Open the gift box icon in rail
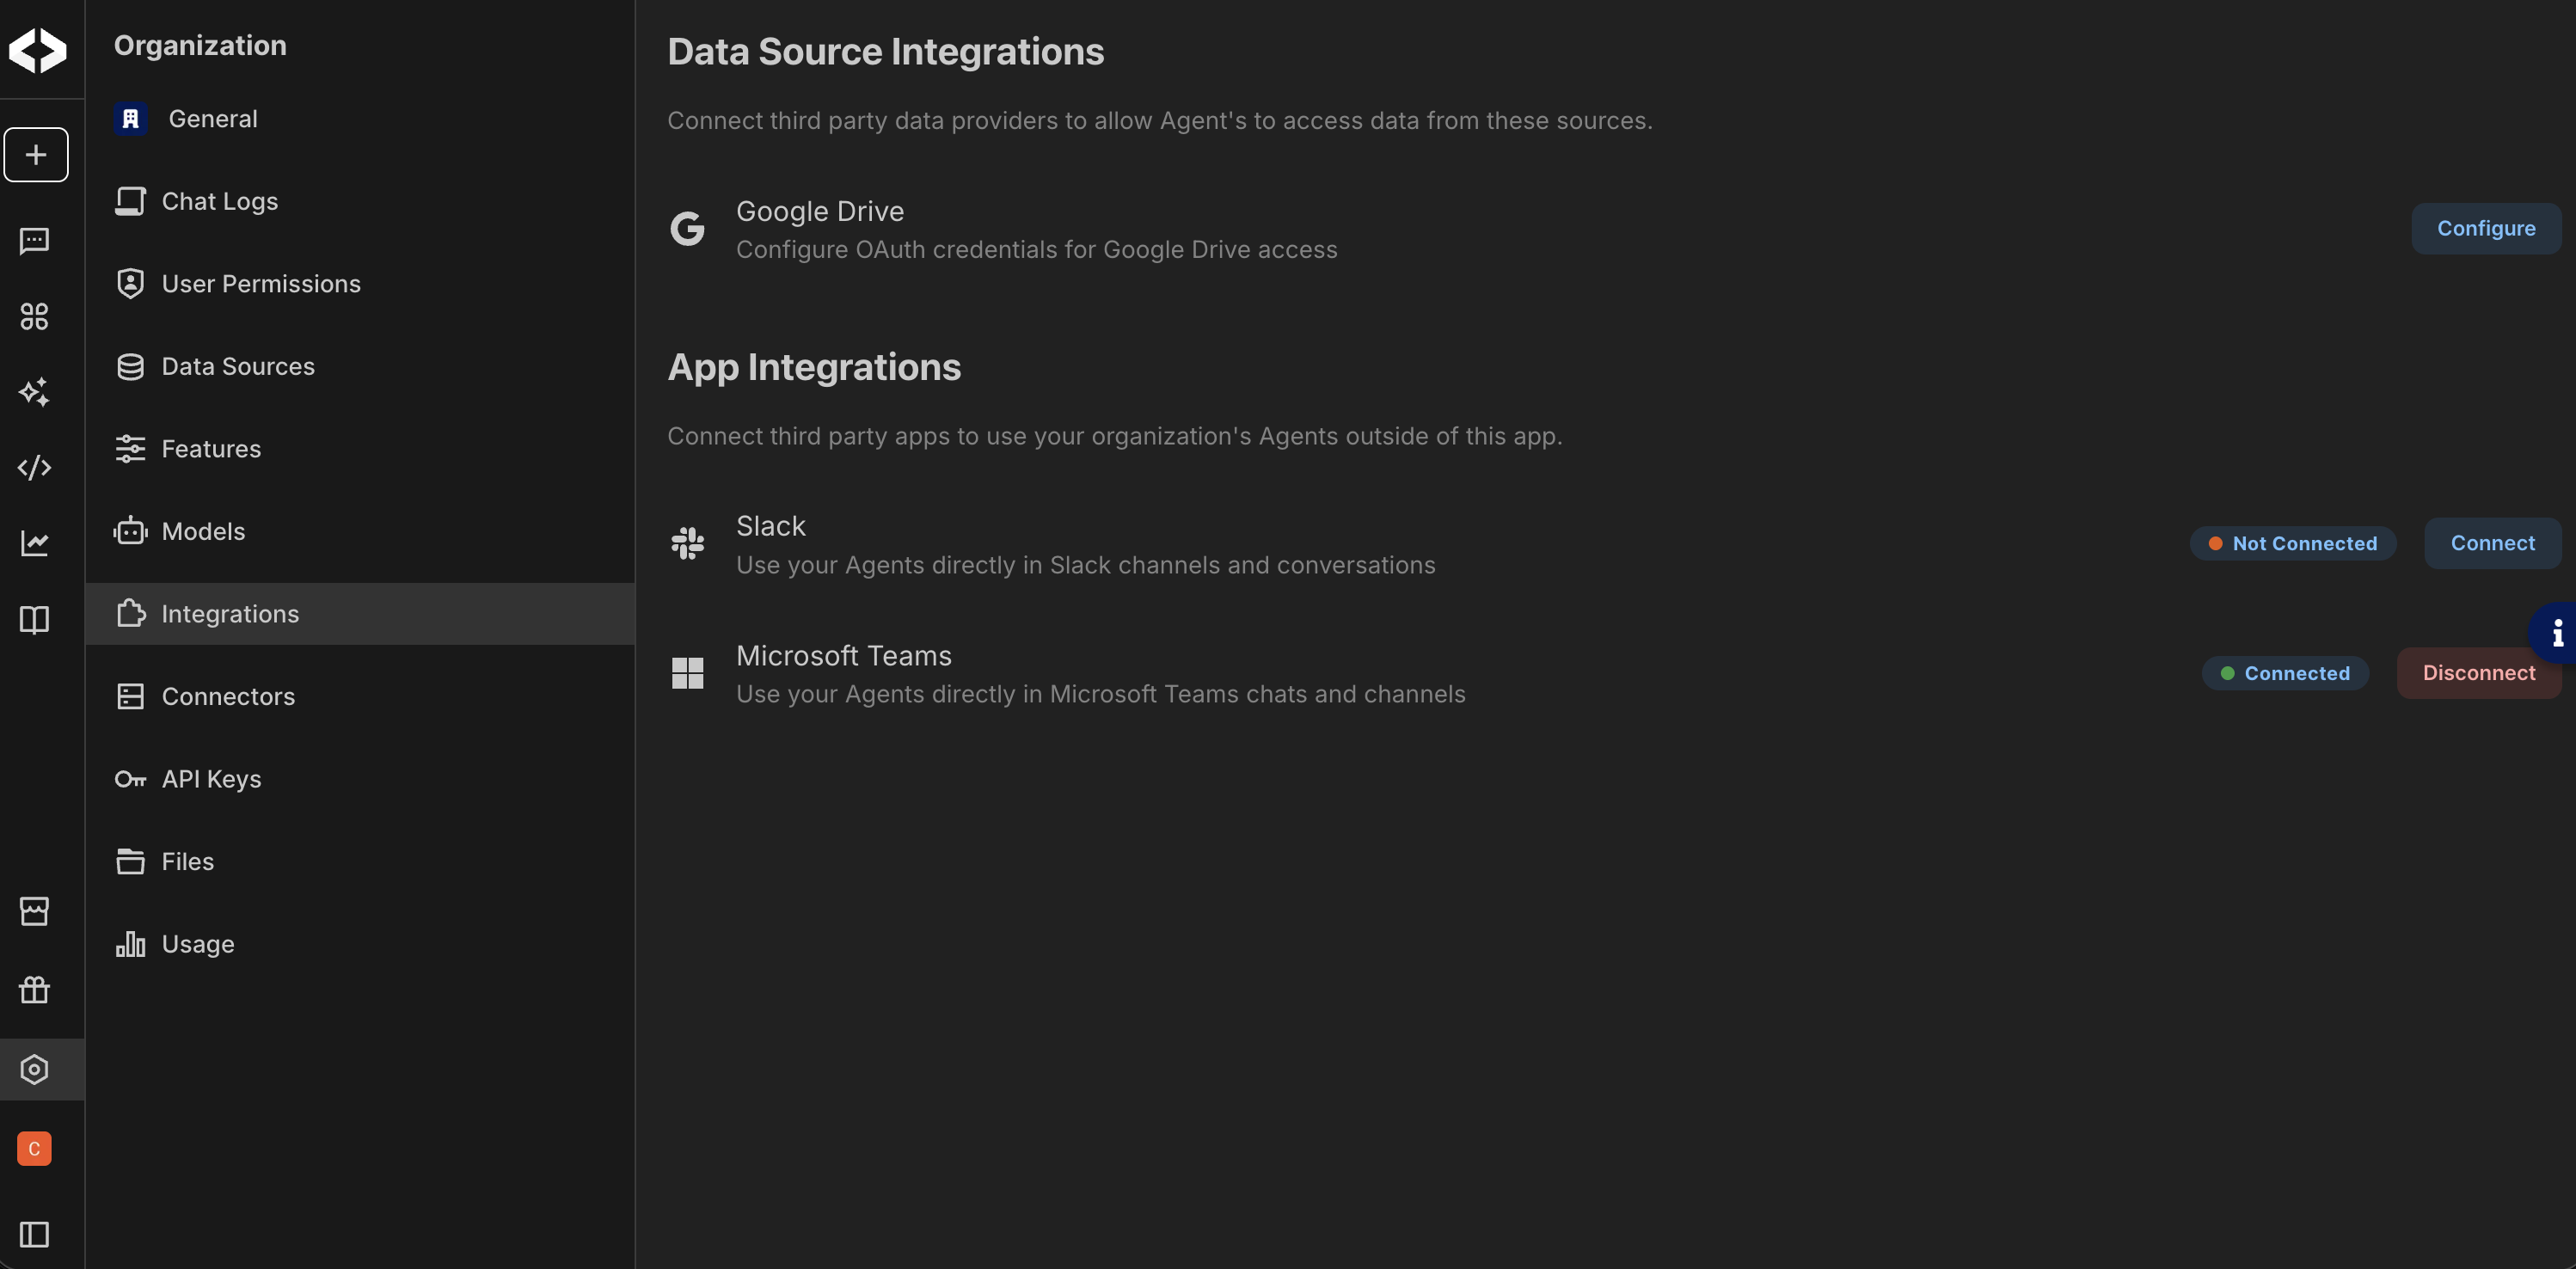2576x1269 pixels. pos(35,990)
